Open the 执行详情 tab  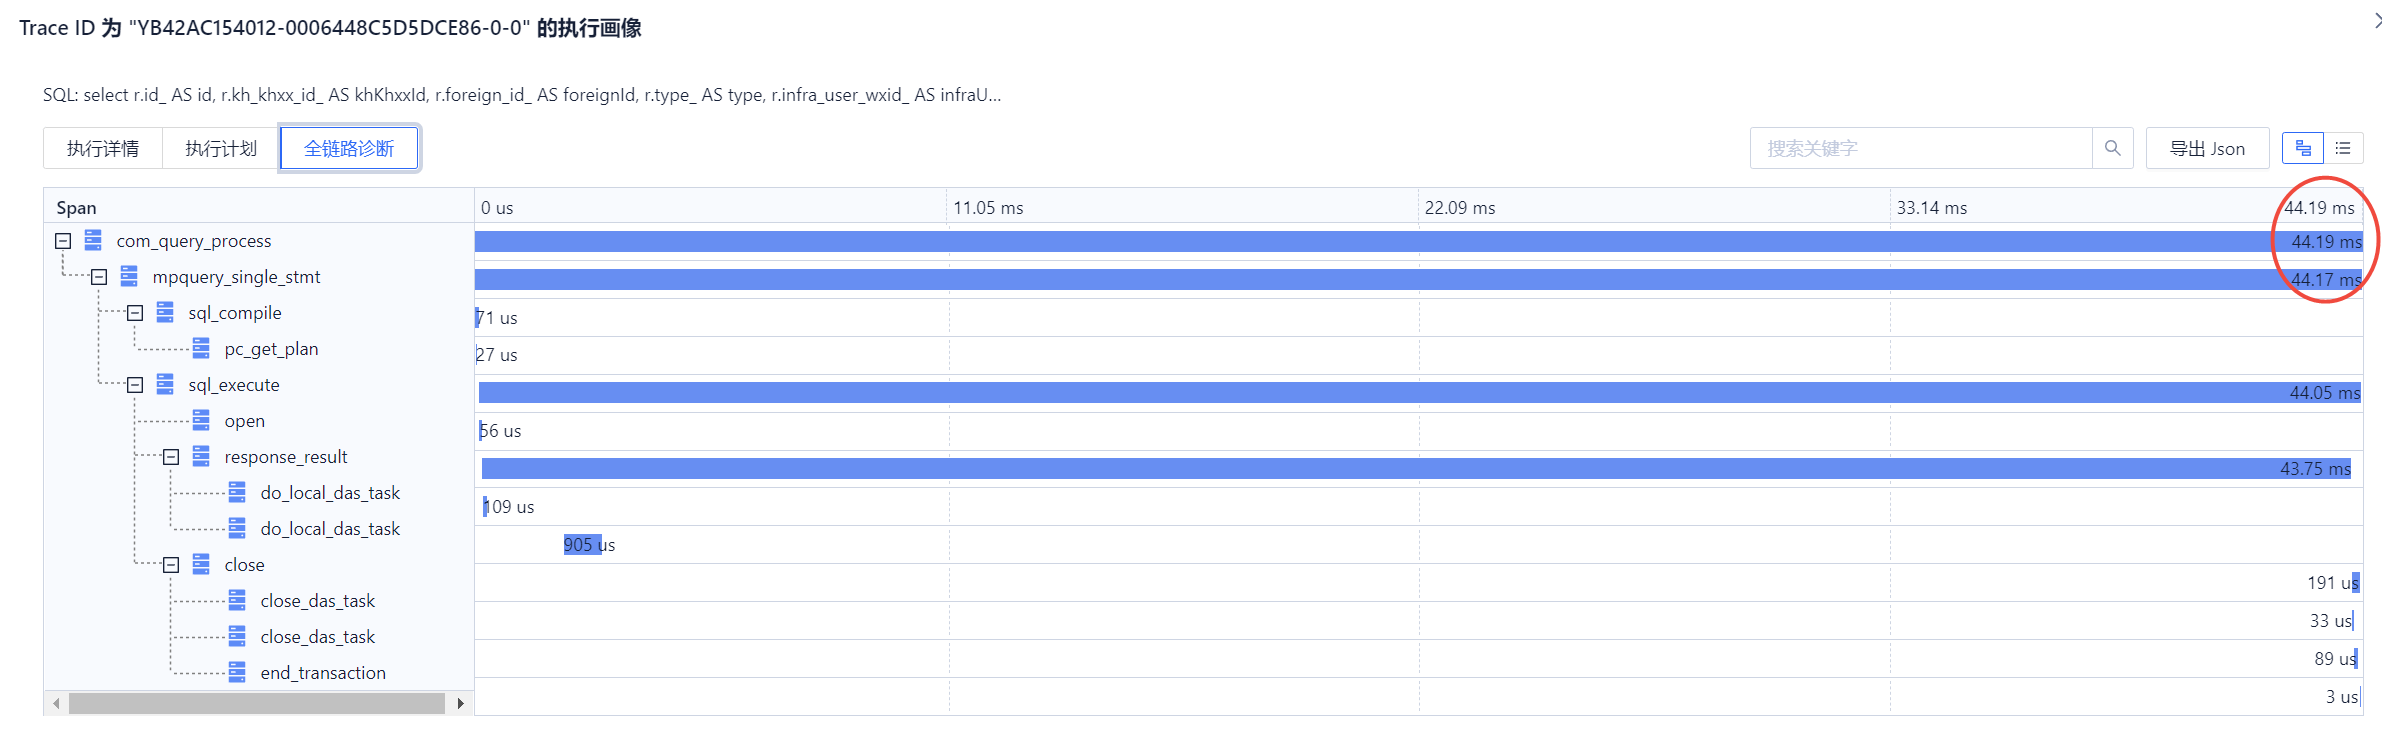[x=103, y=148]
